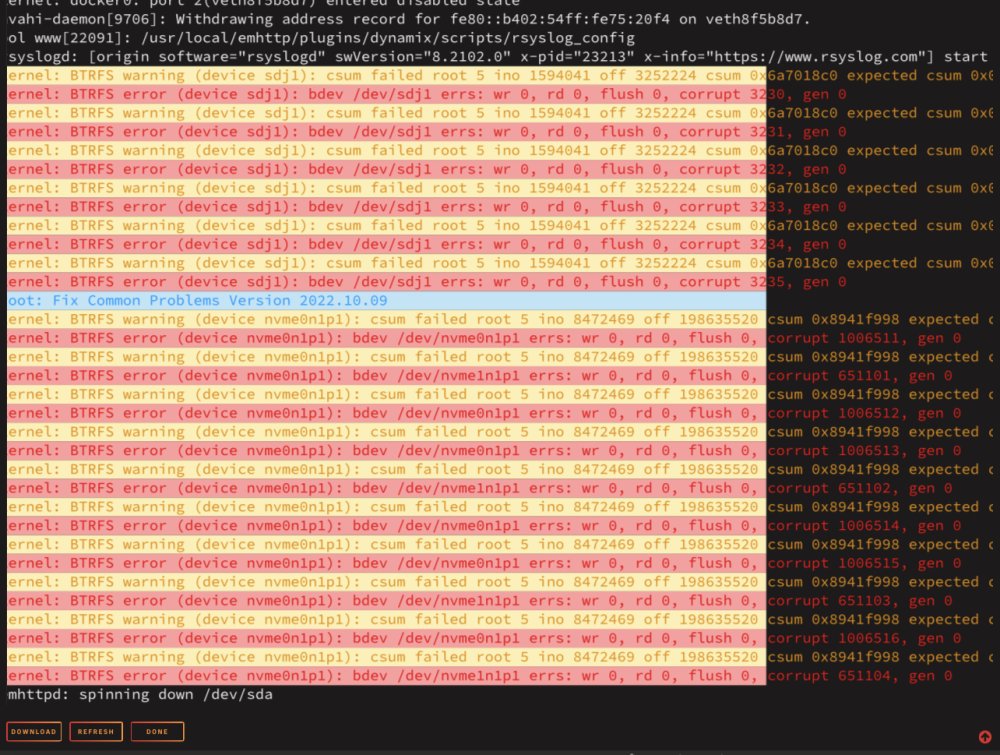Click the Download button
This screenshot has width=1000, height=755.
click(34, 731)
